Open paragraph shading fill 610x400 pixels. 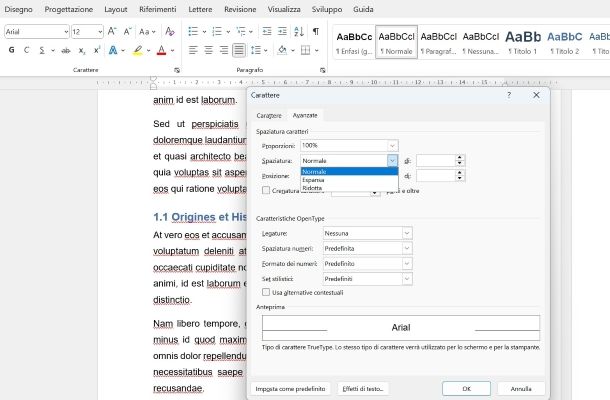282,50
